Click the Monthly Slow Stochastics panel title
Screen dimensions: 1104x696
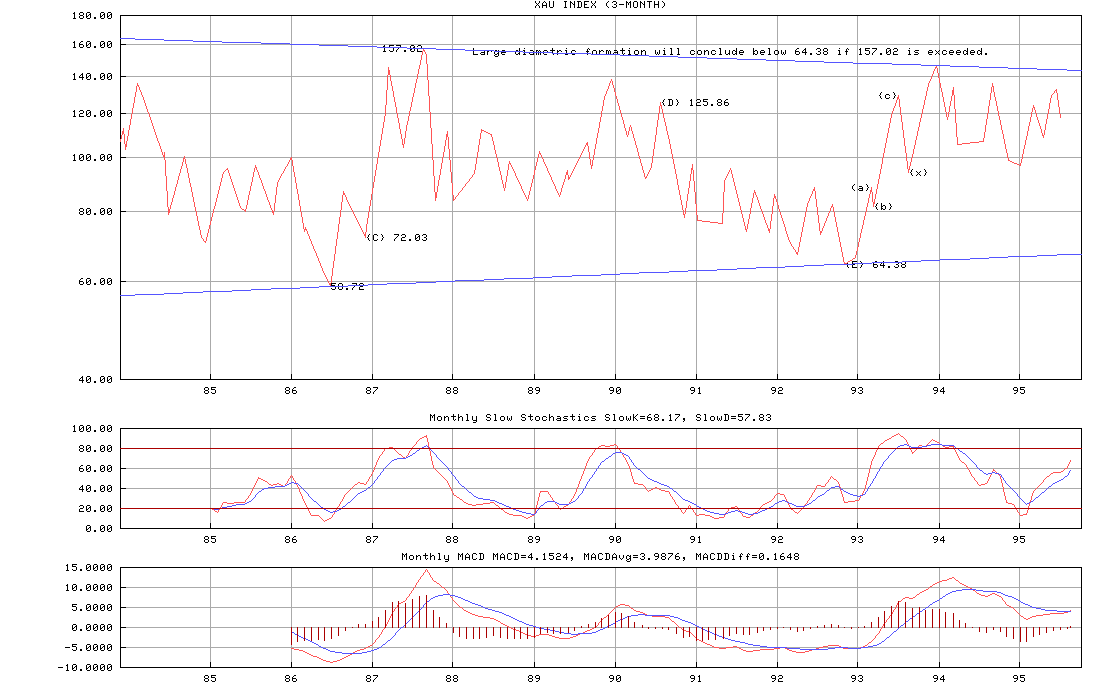600,418
